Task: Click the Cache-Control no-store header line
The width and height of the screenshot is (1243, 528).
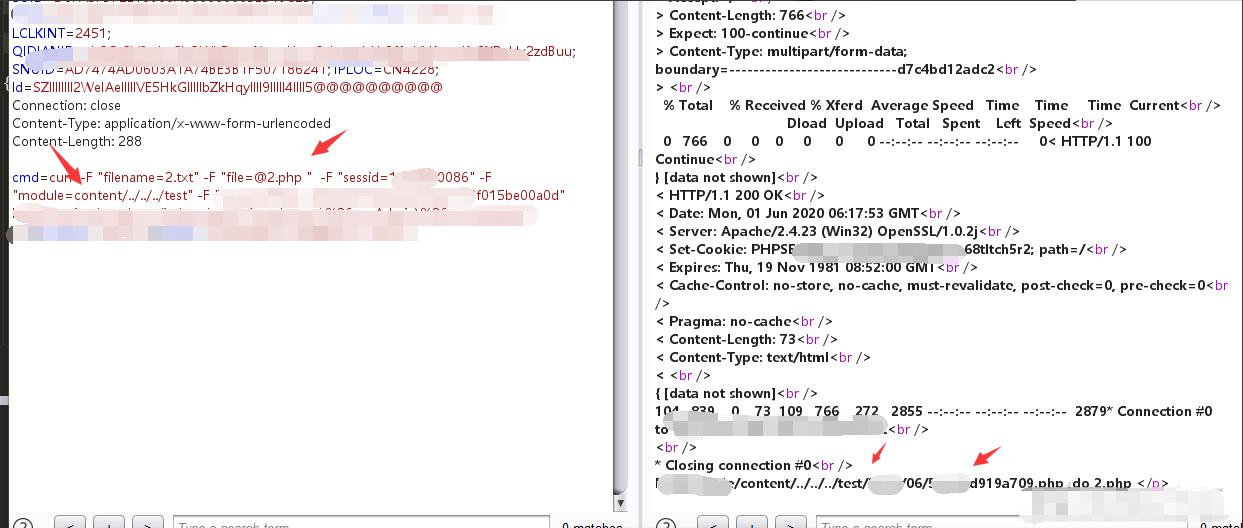Action: pyautogui.click(x=942, y=285)
